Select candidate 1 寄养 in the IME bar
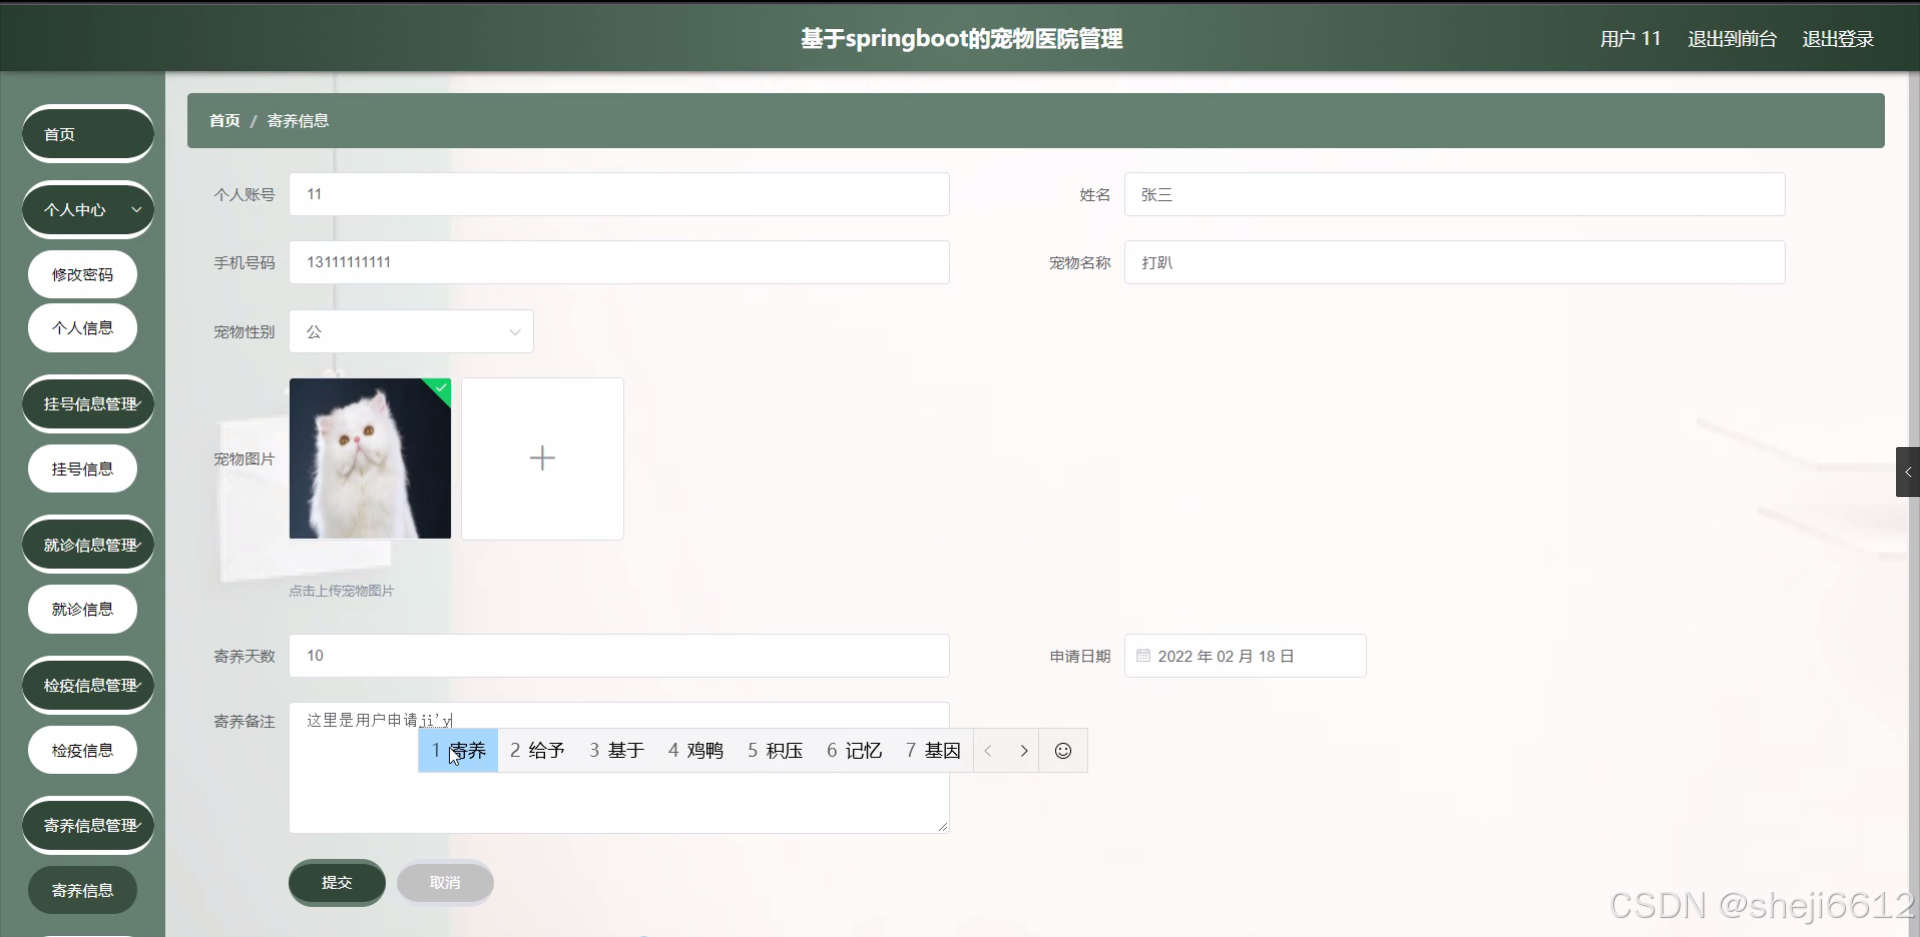The width and height of the screenshot is (1920, 937). [x=457, y=751]
